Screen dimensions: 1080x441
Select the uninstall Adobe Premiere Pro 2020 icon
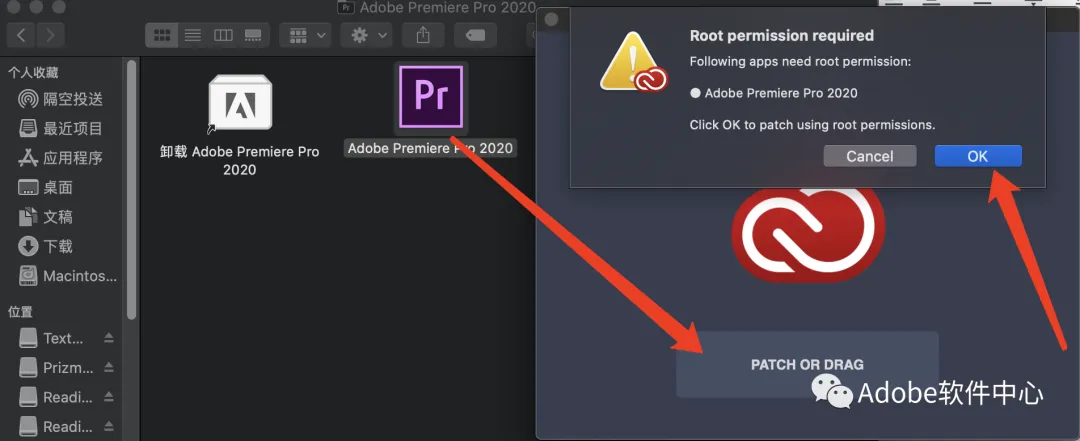[239, 105]
